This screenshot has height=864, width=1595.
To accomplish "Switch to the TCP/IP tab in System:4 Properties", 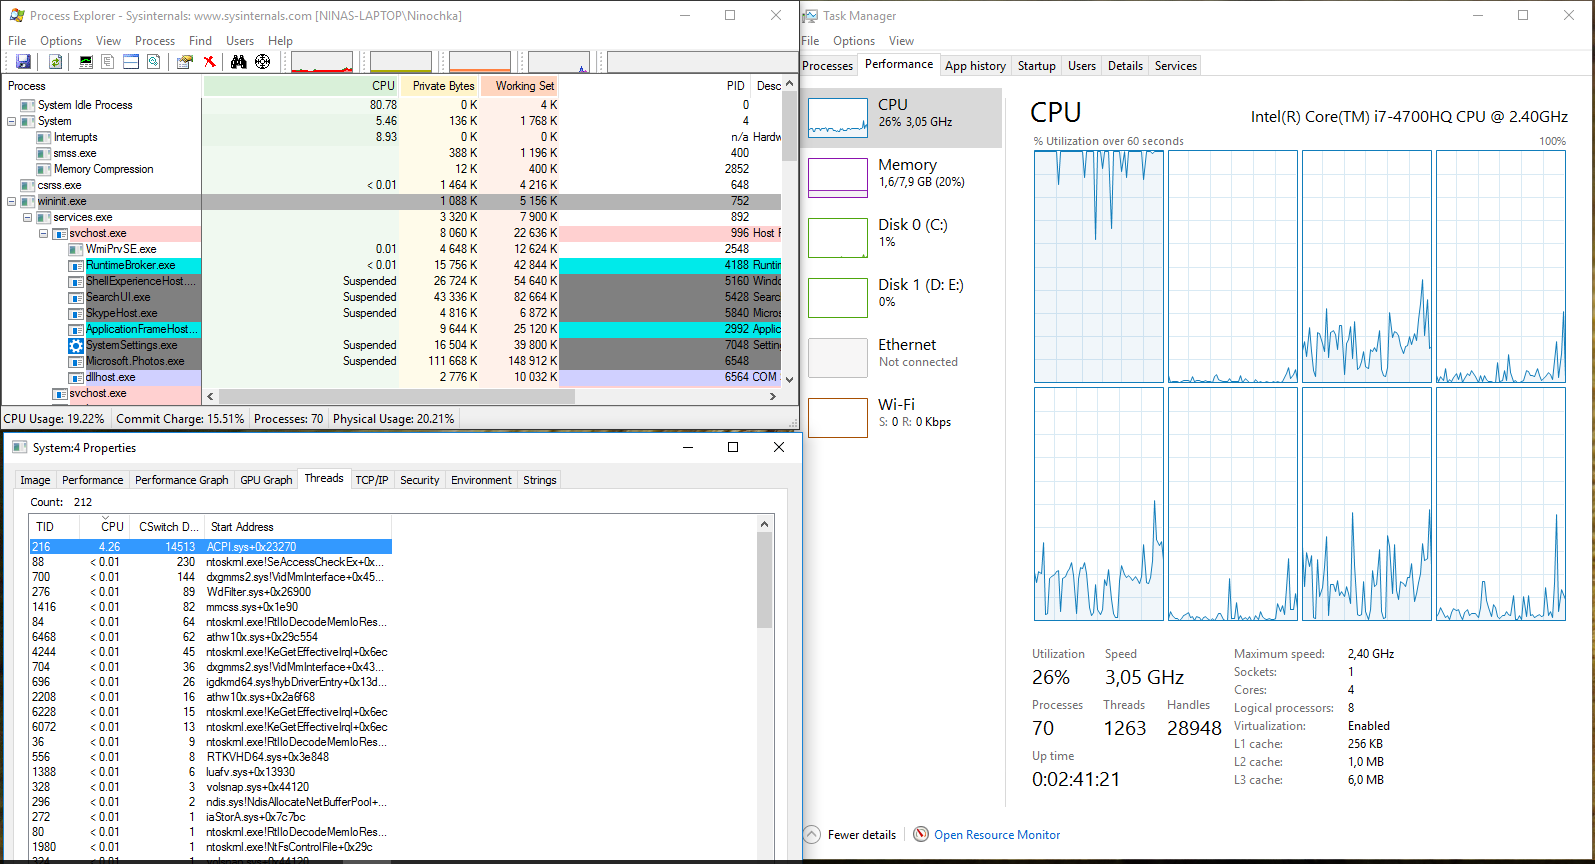I will coord(372,480).
